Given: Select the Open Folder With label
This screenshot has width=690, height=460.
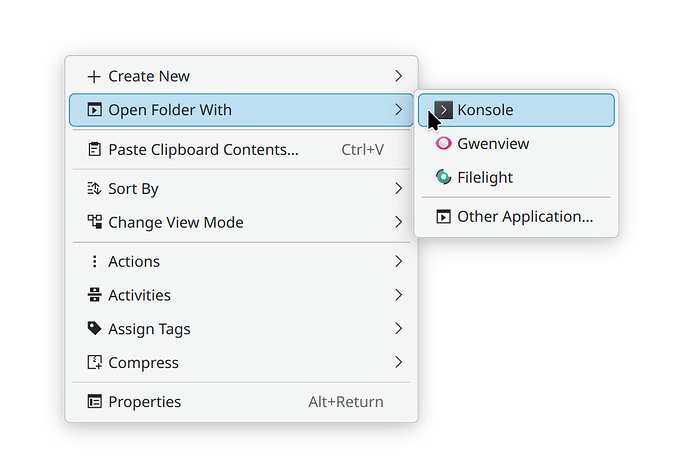Looking at the screenshot, I should (170, 110).
